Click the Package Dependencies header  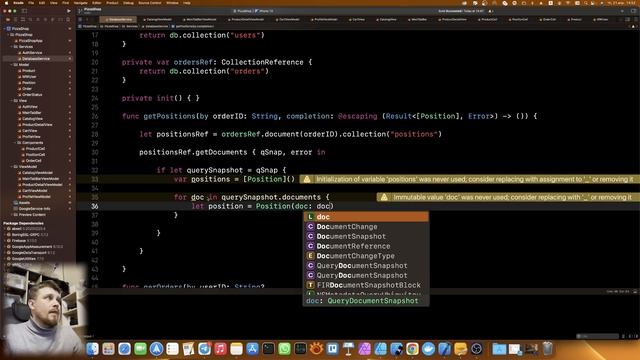click(23, 223)
